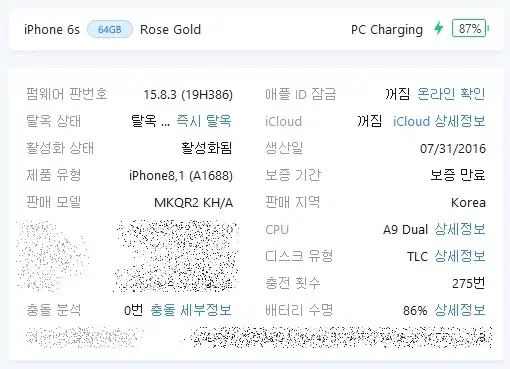Screen dimensions: 510x369
Task: Open CPU 상세정보 link
Action: click(x=460, y=229)
